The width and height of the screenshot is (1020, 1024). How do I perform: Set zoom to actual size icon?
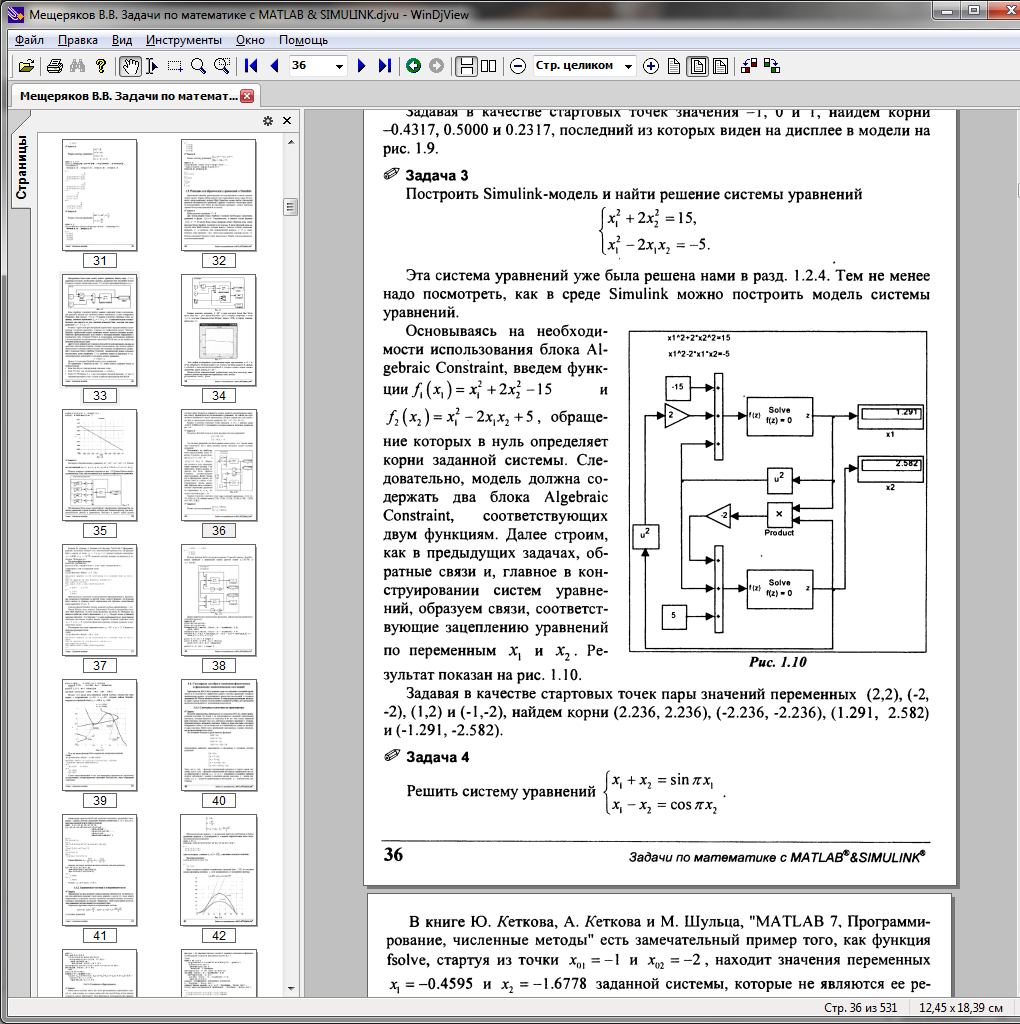coord(674,66)
